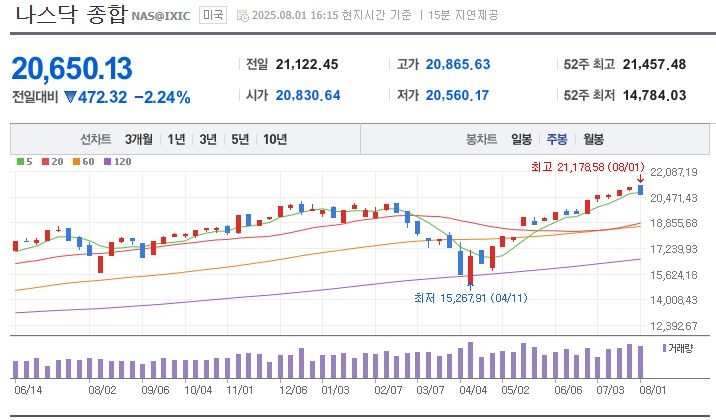This screenshot has width=716, height=420.
Task: Click the change amount 472.32
Action: [102, 97]
